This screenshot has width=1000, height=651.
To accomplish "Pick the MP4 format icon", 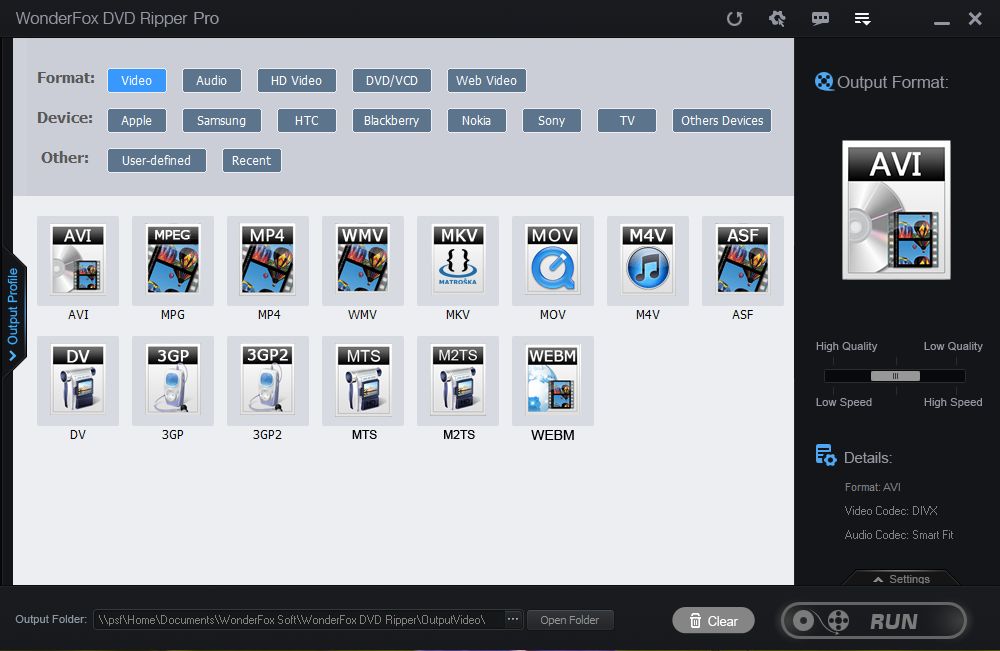I will 268,261.
